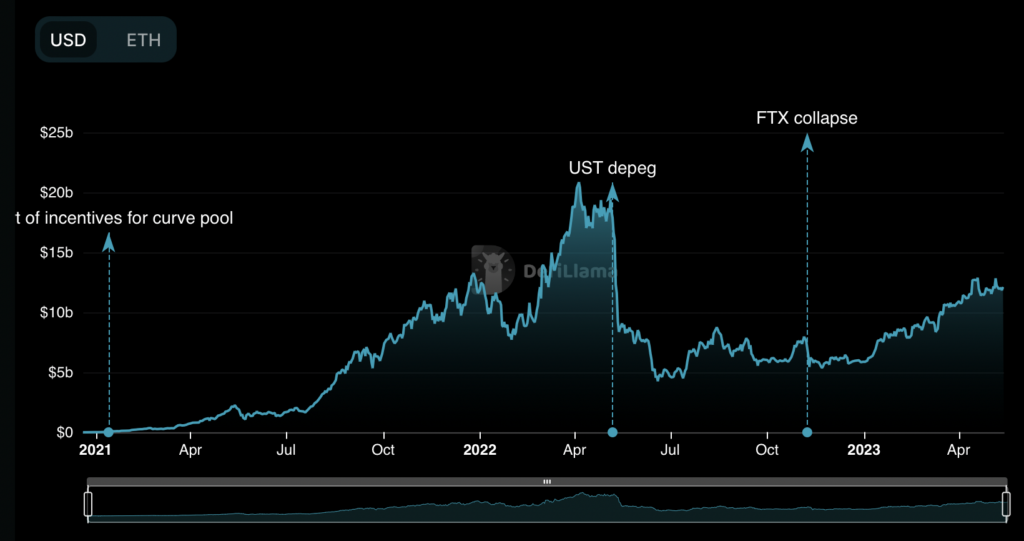This screenshot has width=1024, height=541.
Task: Click the DefiLlama watermark logo
Action: [490, 269]
